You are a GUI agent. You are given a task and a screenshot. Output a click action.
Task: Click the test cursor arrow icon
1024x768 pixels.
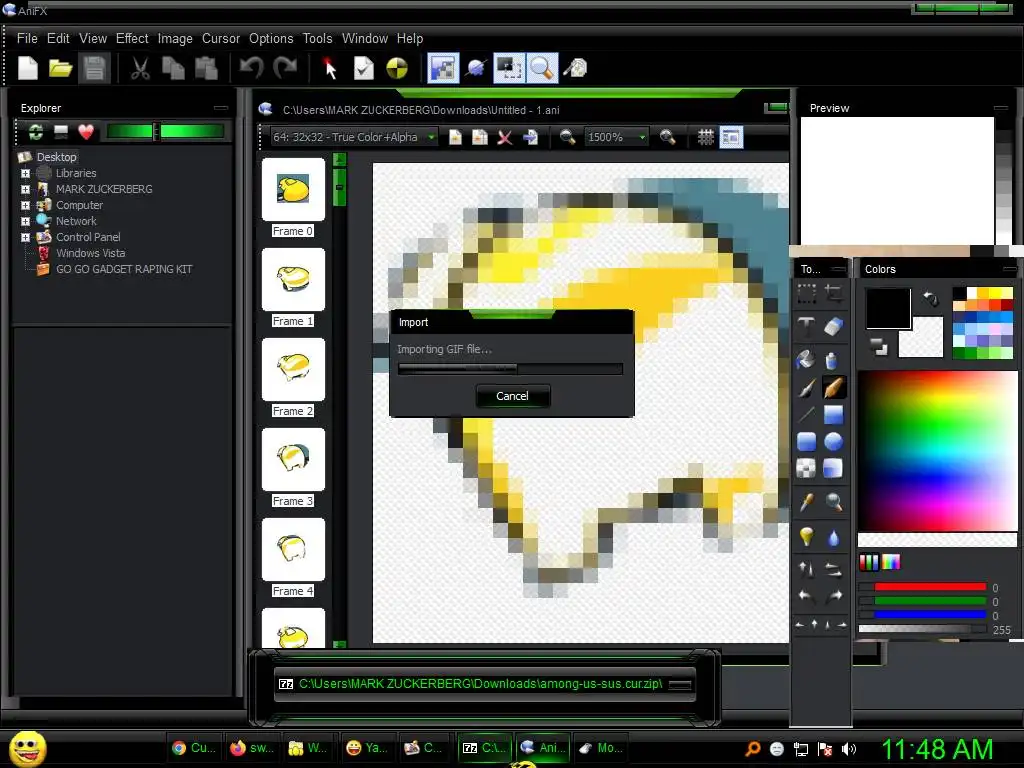tap(330, 68)
